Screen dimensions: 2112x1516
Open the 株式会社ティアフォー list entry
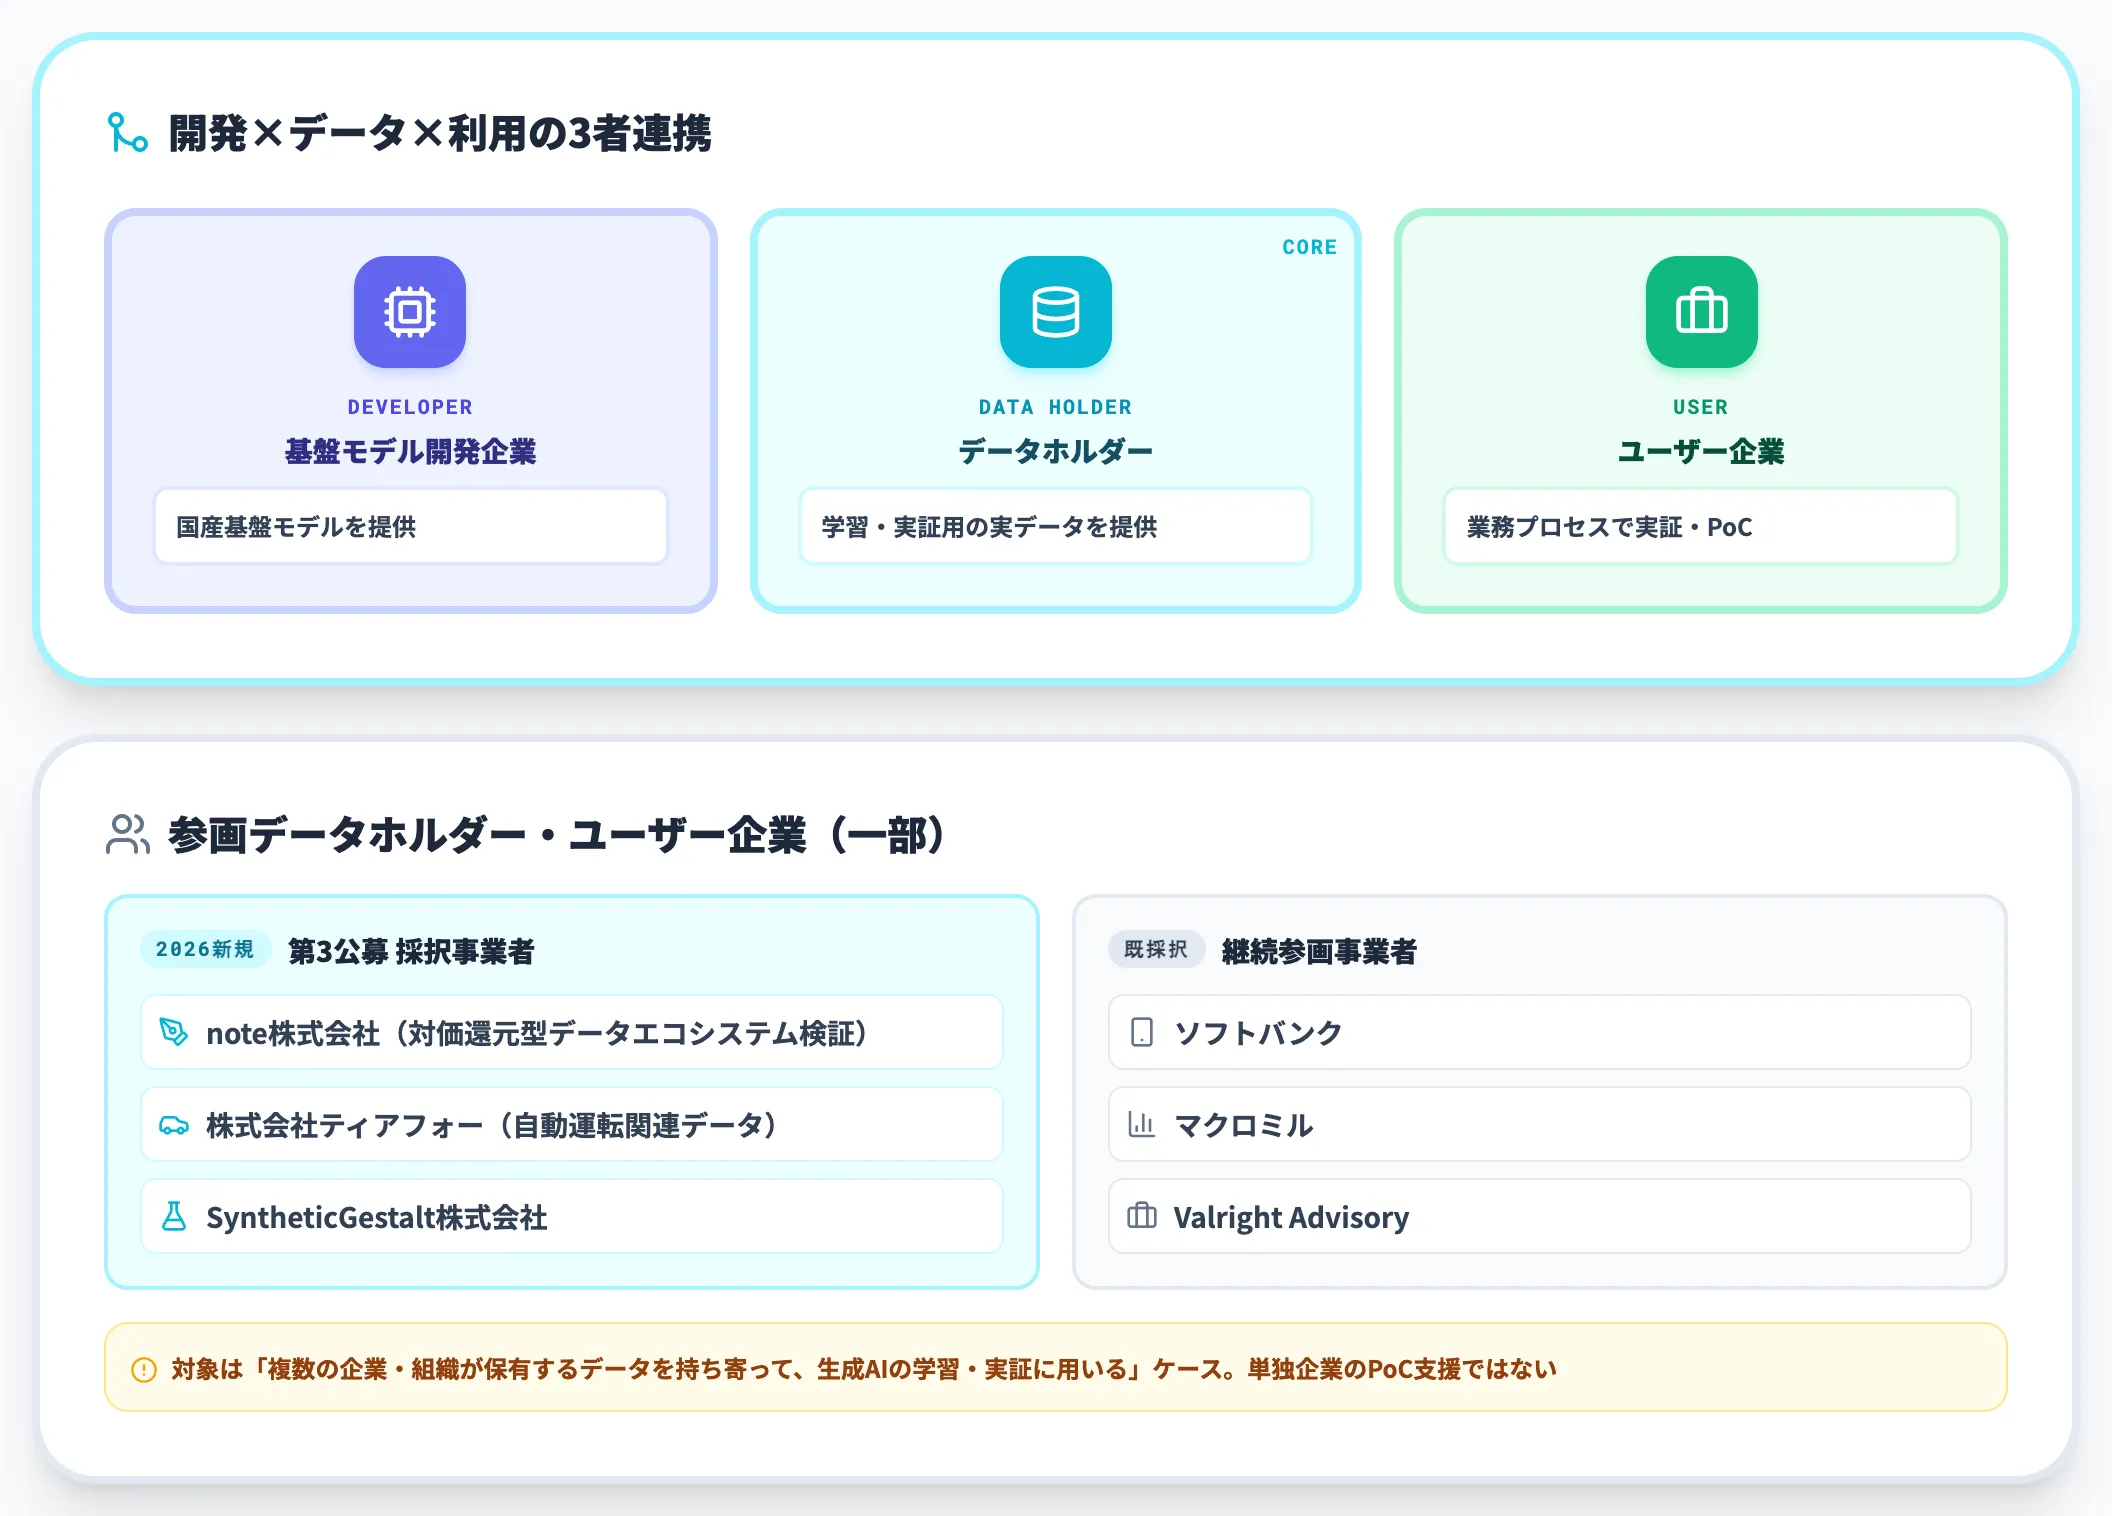[572, 1125]
